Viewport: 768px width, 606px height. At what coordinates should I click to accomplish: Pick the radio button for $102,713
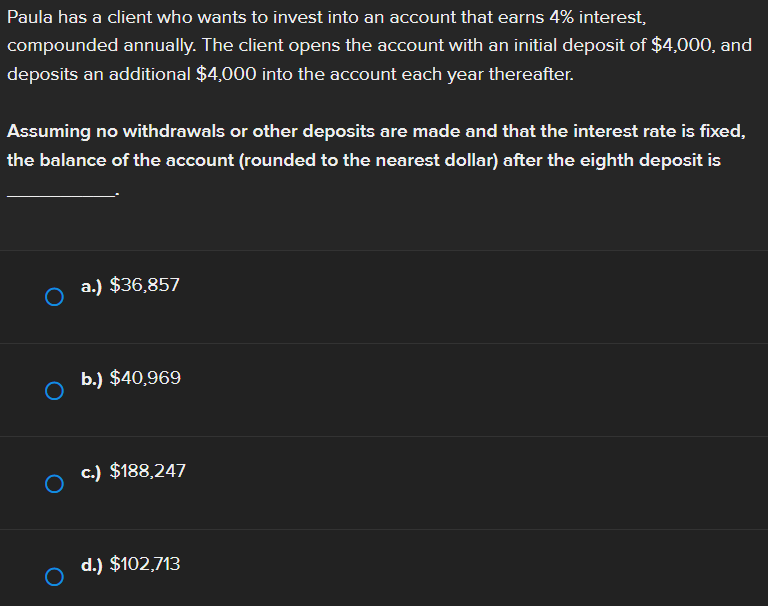tap(54, 577)
